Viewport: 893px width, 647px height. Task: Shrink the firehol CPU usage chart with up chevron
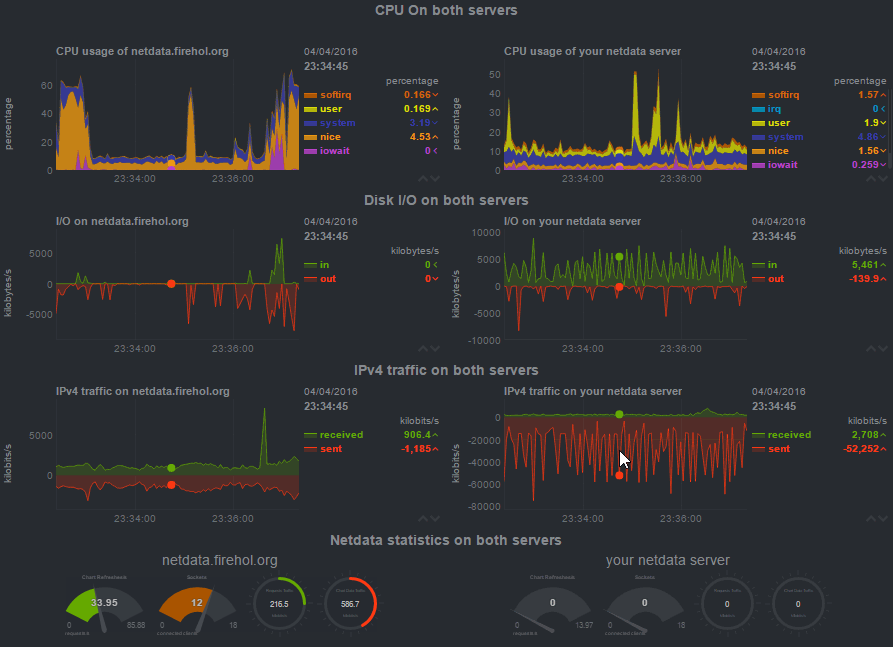(x=423, y=179)
